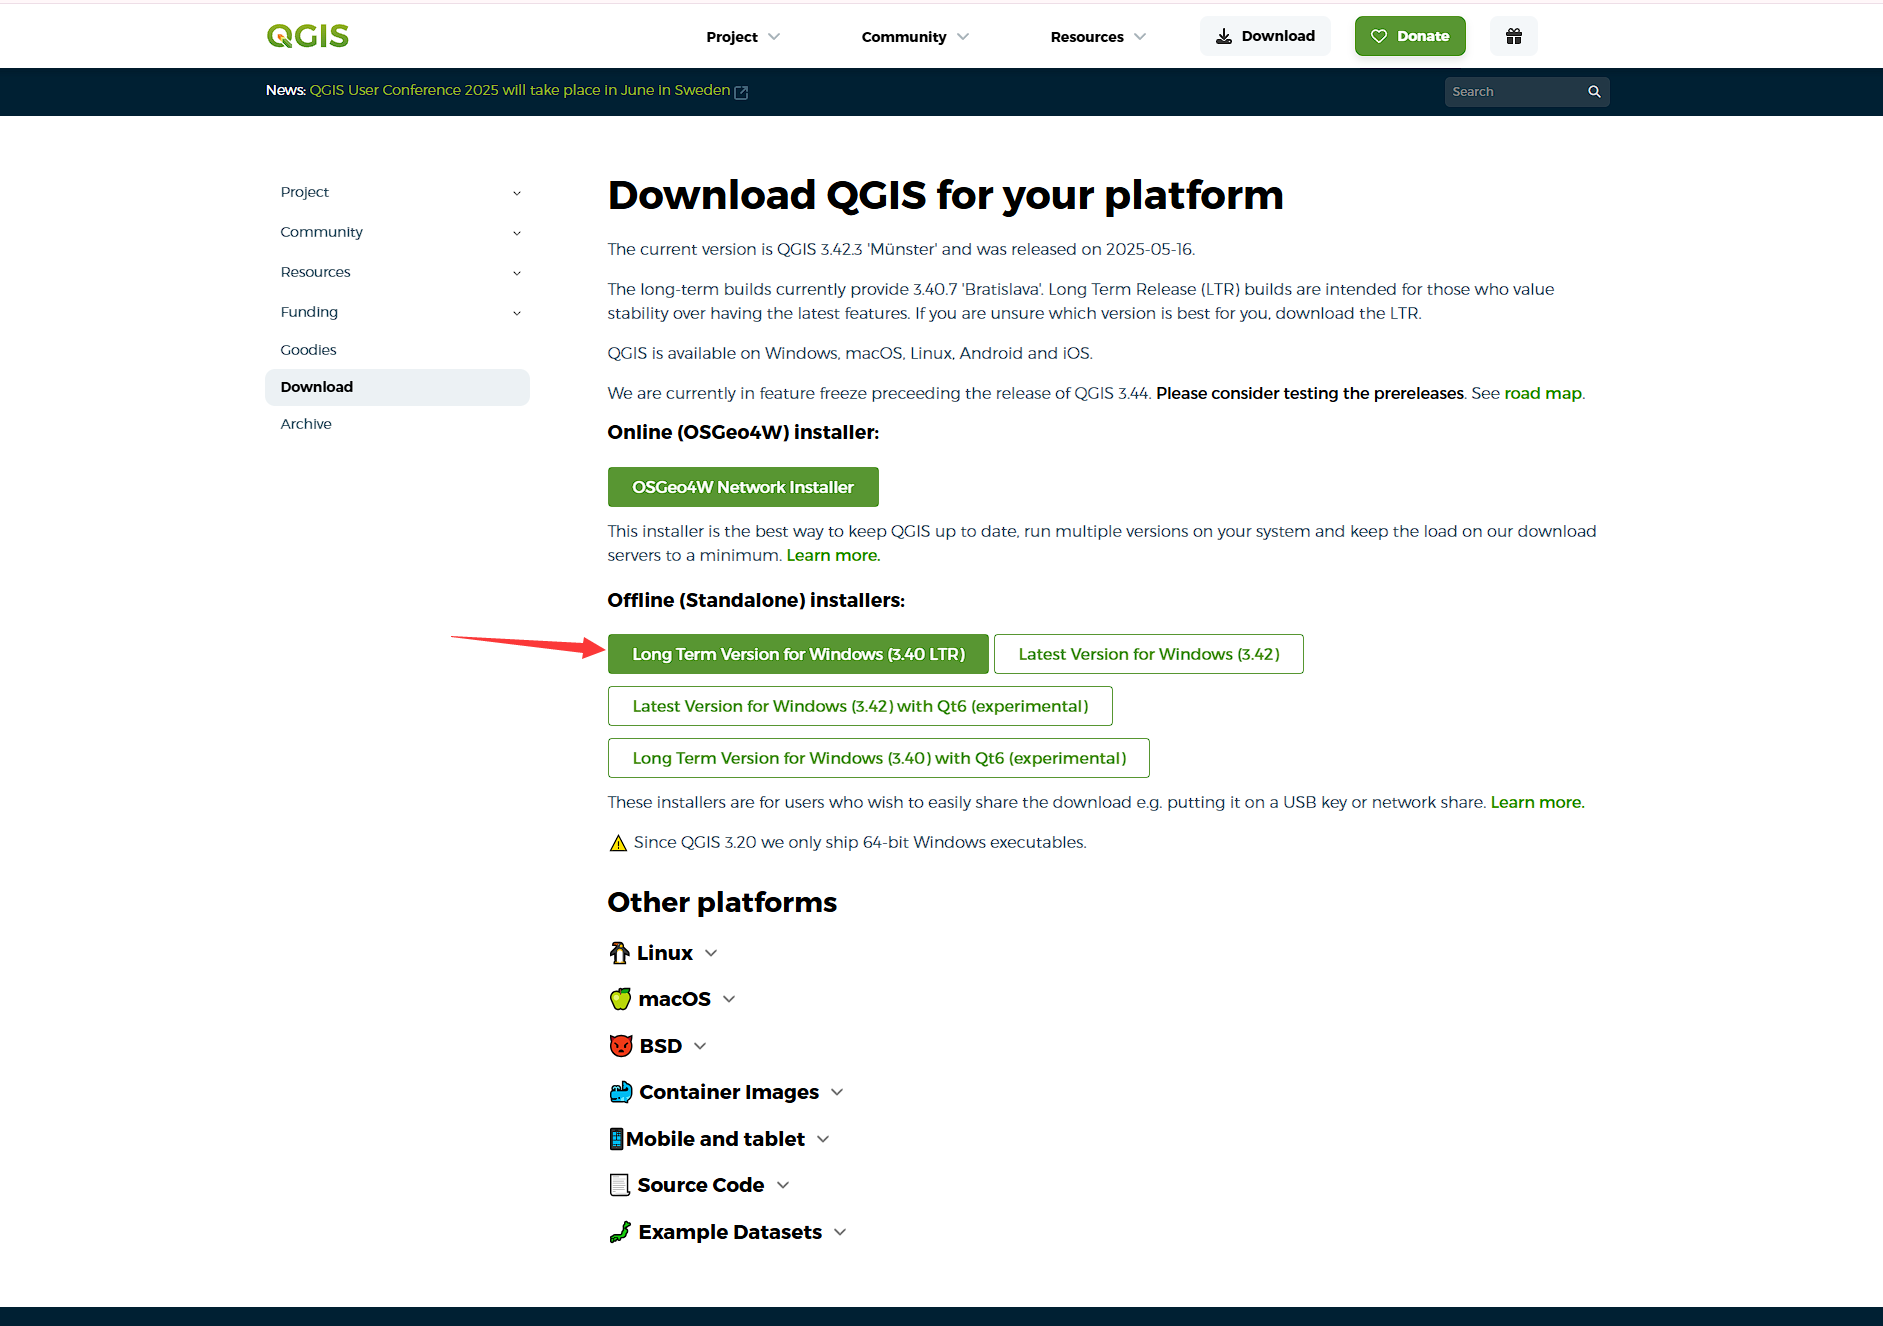Open the Community menu in top navigation
This screenshot has width=1883, height=1326.
914,37
